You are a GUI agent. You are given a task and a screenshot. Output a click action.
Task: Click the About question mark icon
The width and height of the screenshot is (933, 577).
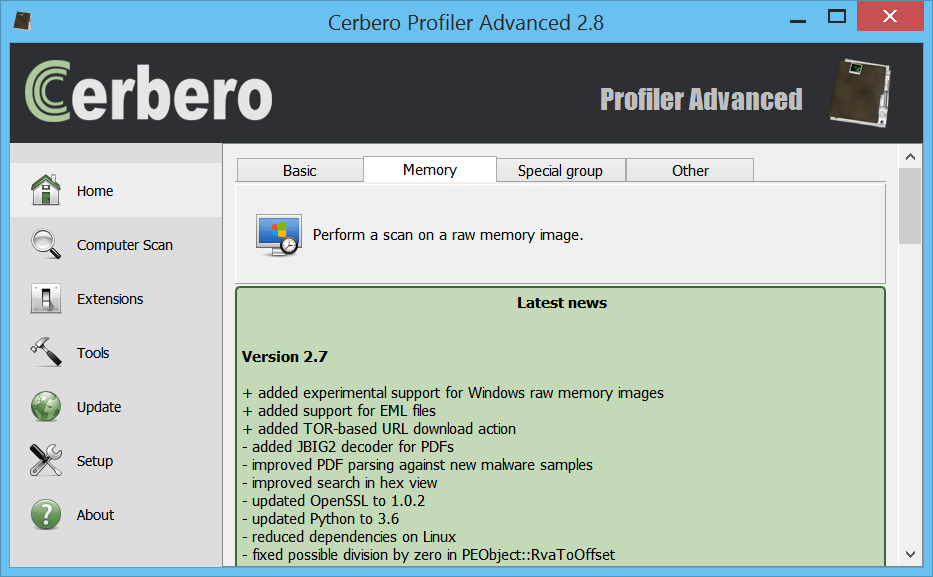point(46,515)
